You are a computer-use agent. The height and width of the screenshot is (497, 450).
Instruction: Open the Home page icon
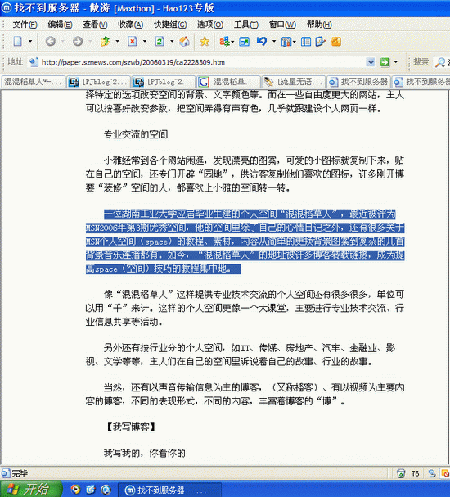(184, 42)
